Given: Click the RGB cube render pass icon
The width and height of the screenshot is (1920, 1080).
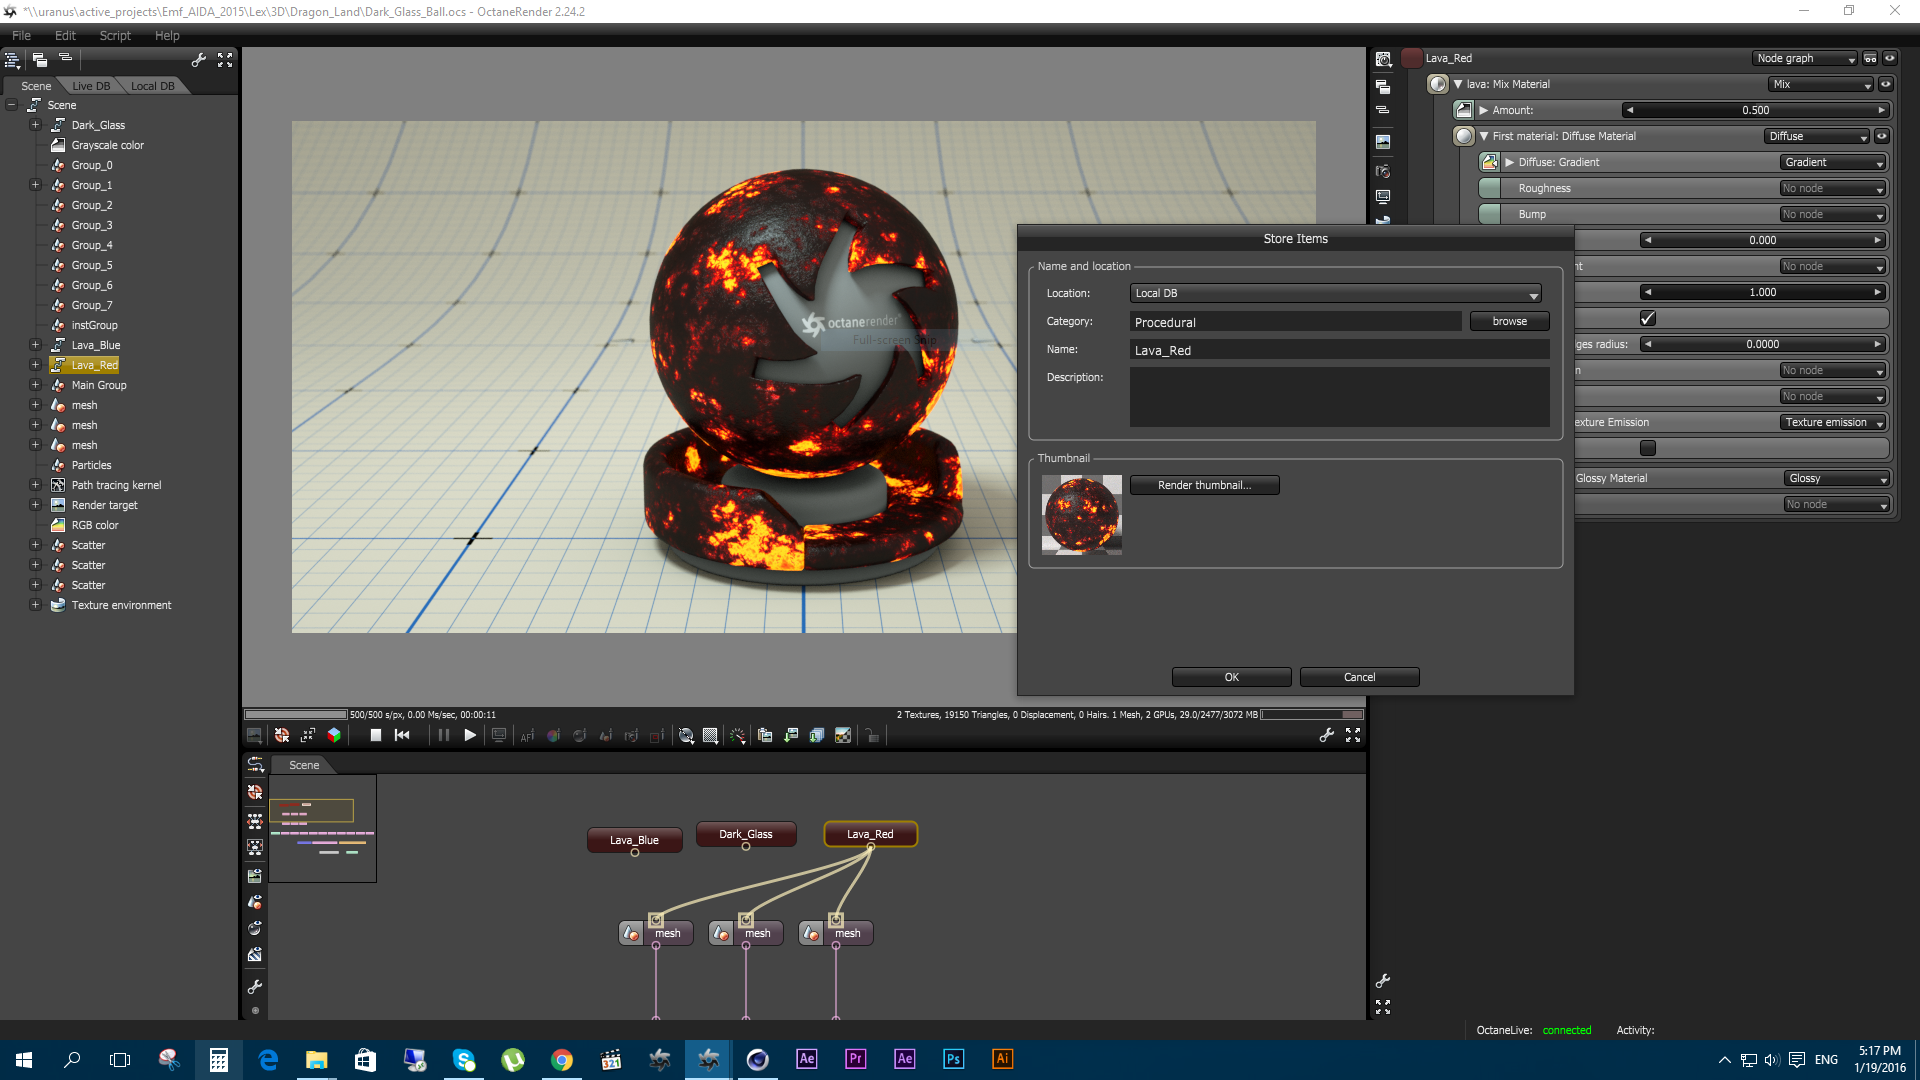Looking at the screenshot, I should [x=334, y=735].
